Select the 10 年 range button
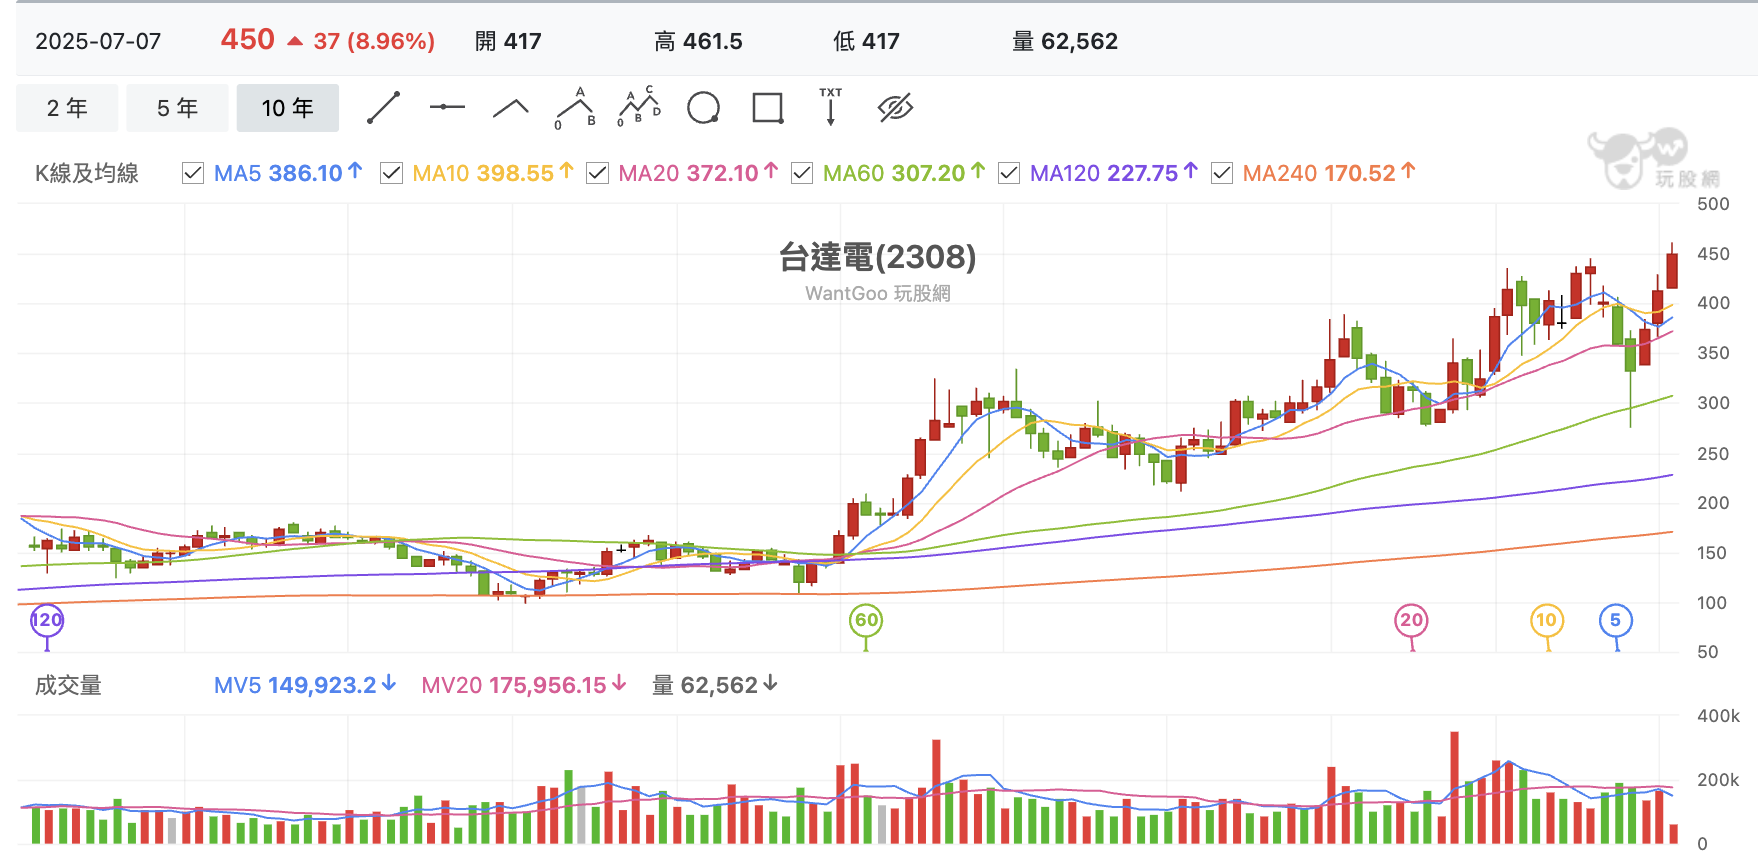The width and height of the screenshot is (1758, 854). point(287,108)
